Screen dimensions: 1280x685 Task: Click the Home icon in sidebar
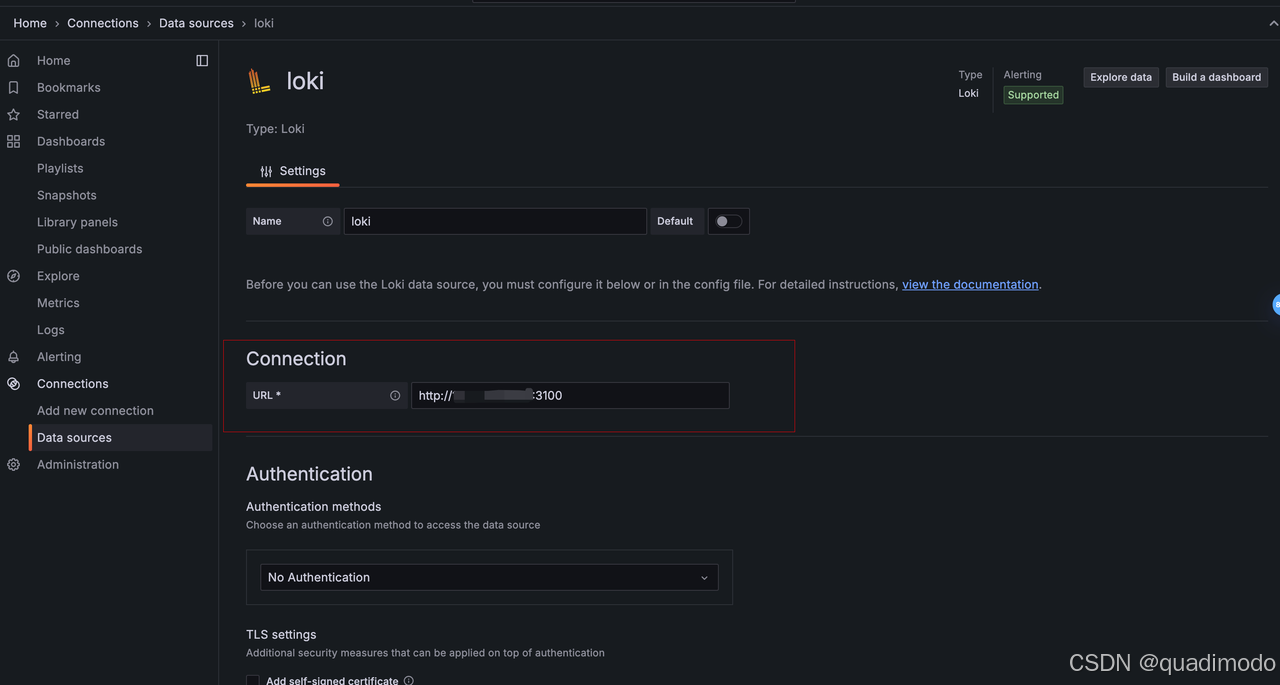click(x=13, y=61)
